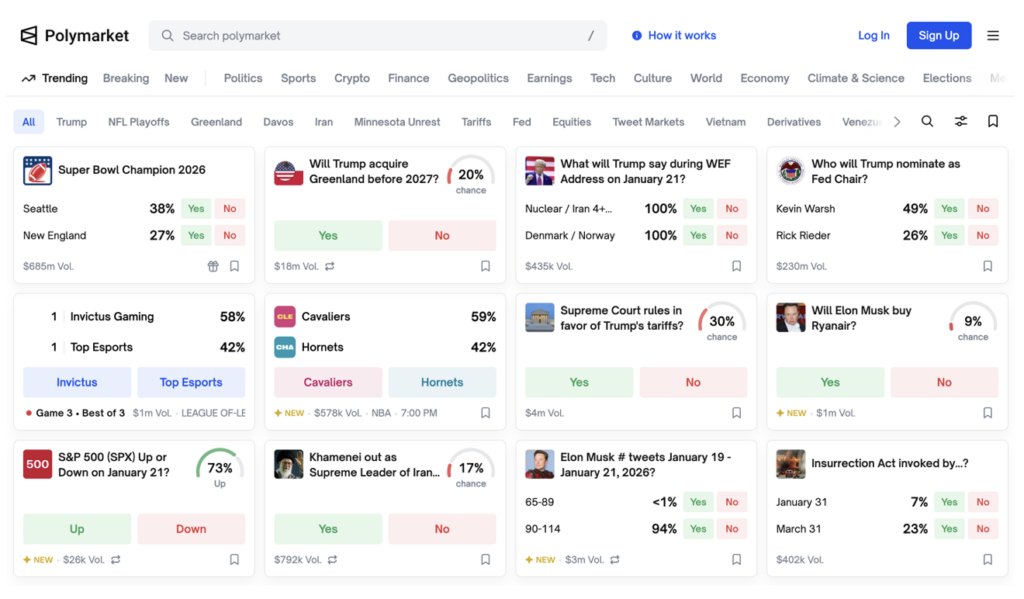Click repeat icon on Greenland market card
The width and height of the screenshot is (1024, 599).
330,267
